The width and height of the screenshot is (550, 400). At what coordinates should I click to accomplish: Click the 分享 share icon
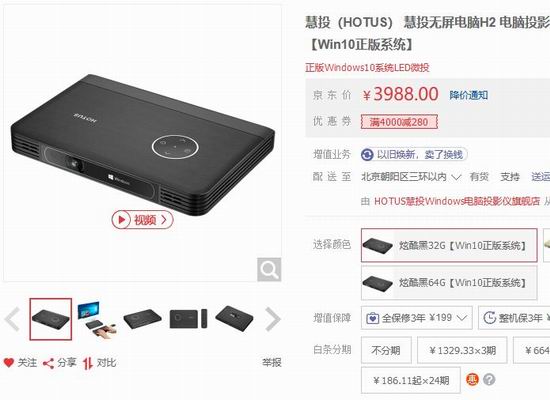tap(48, 363)
